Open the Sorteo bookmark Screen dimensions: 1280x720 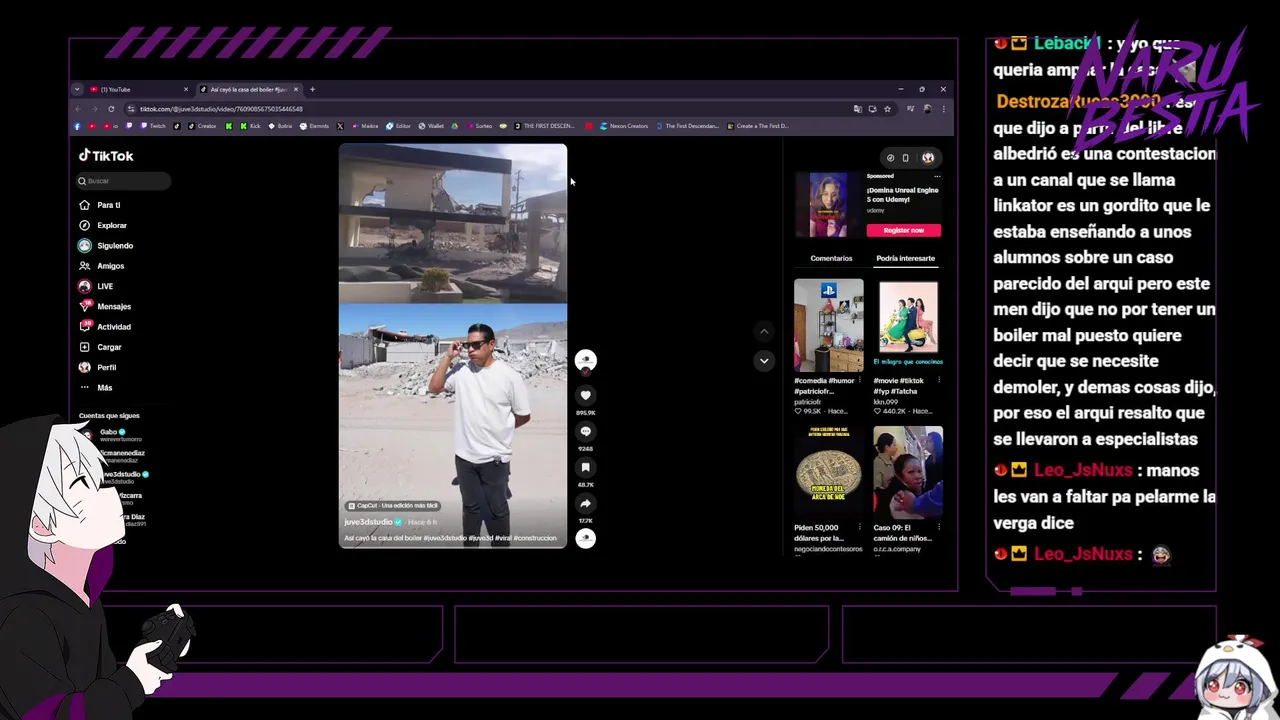tap(479, 126)
